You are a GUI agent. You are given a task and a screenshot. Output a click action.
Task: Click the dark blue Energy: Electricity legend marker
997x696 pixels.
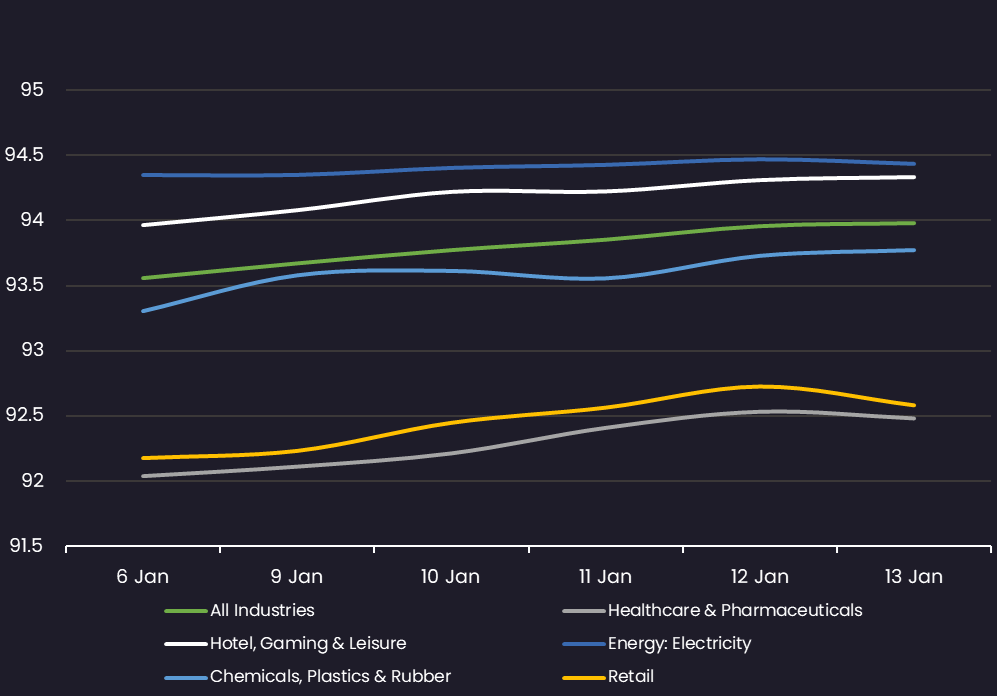(584, 644)
